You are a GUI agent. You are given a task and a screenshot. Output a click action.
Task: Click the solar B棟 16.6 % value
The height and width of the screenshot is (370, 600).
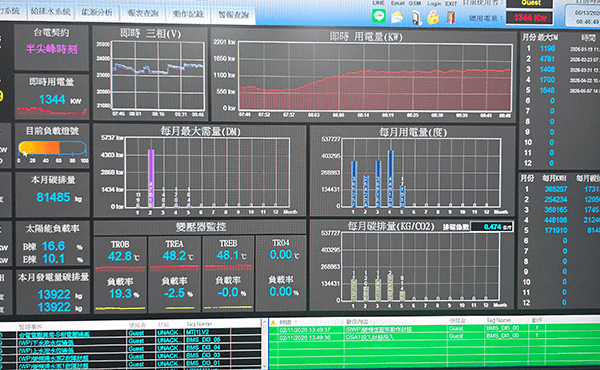click(53, 246)
